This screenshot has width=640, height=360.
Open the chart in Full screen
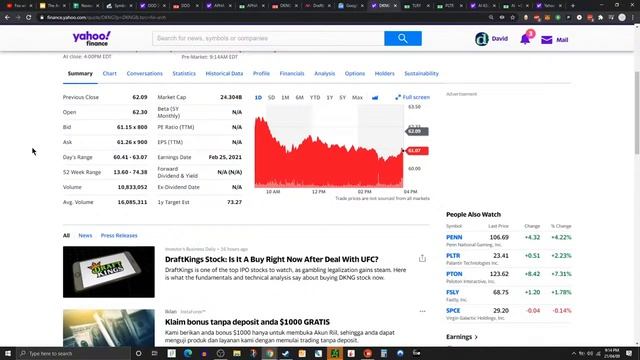[412, 97]
